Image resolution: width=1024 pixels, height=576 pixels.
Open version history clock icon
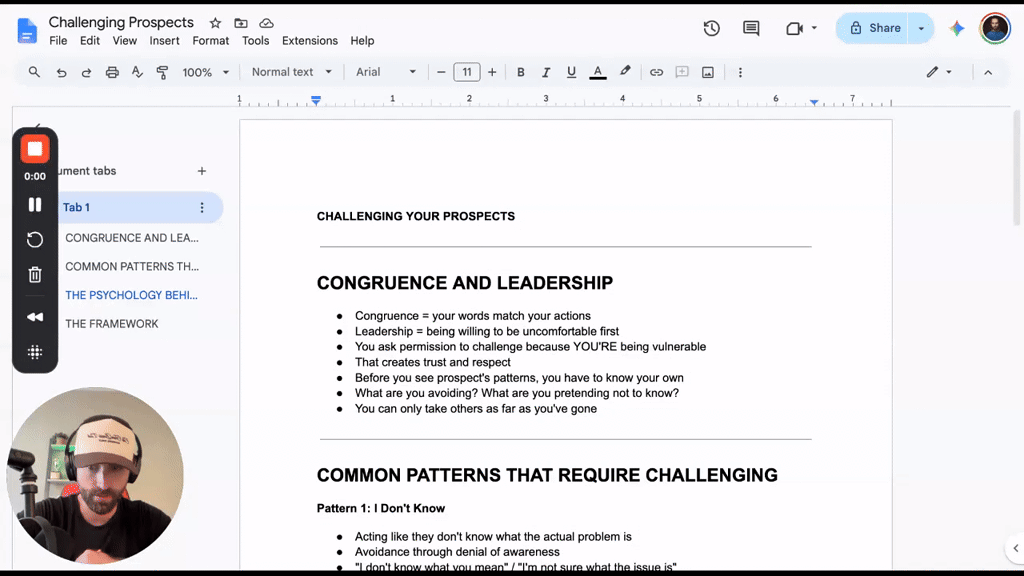click(712, 28)
